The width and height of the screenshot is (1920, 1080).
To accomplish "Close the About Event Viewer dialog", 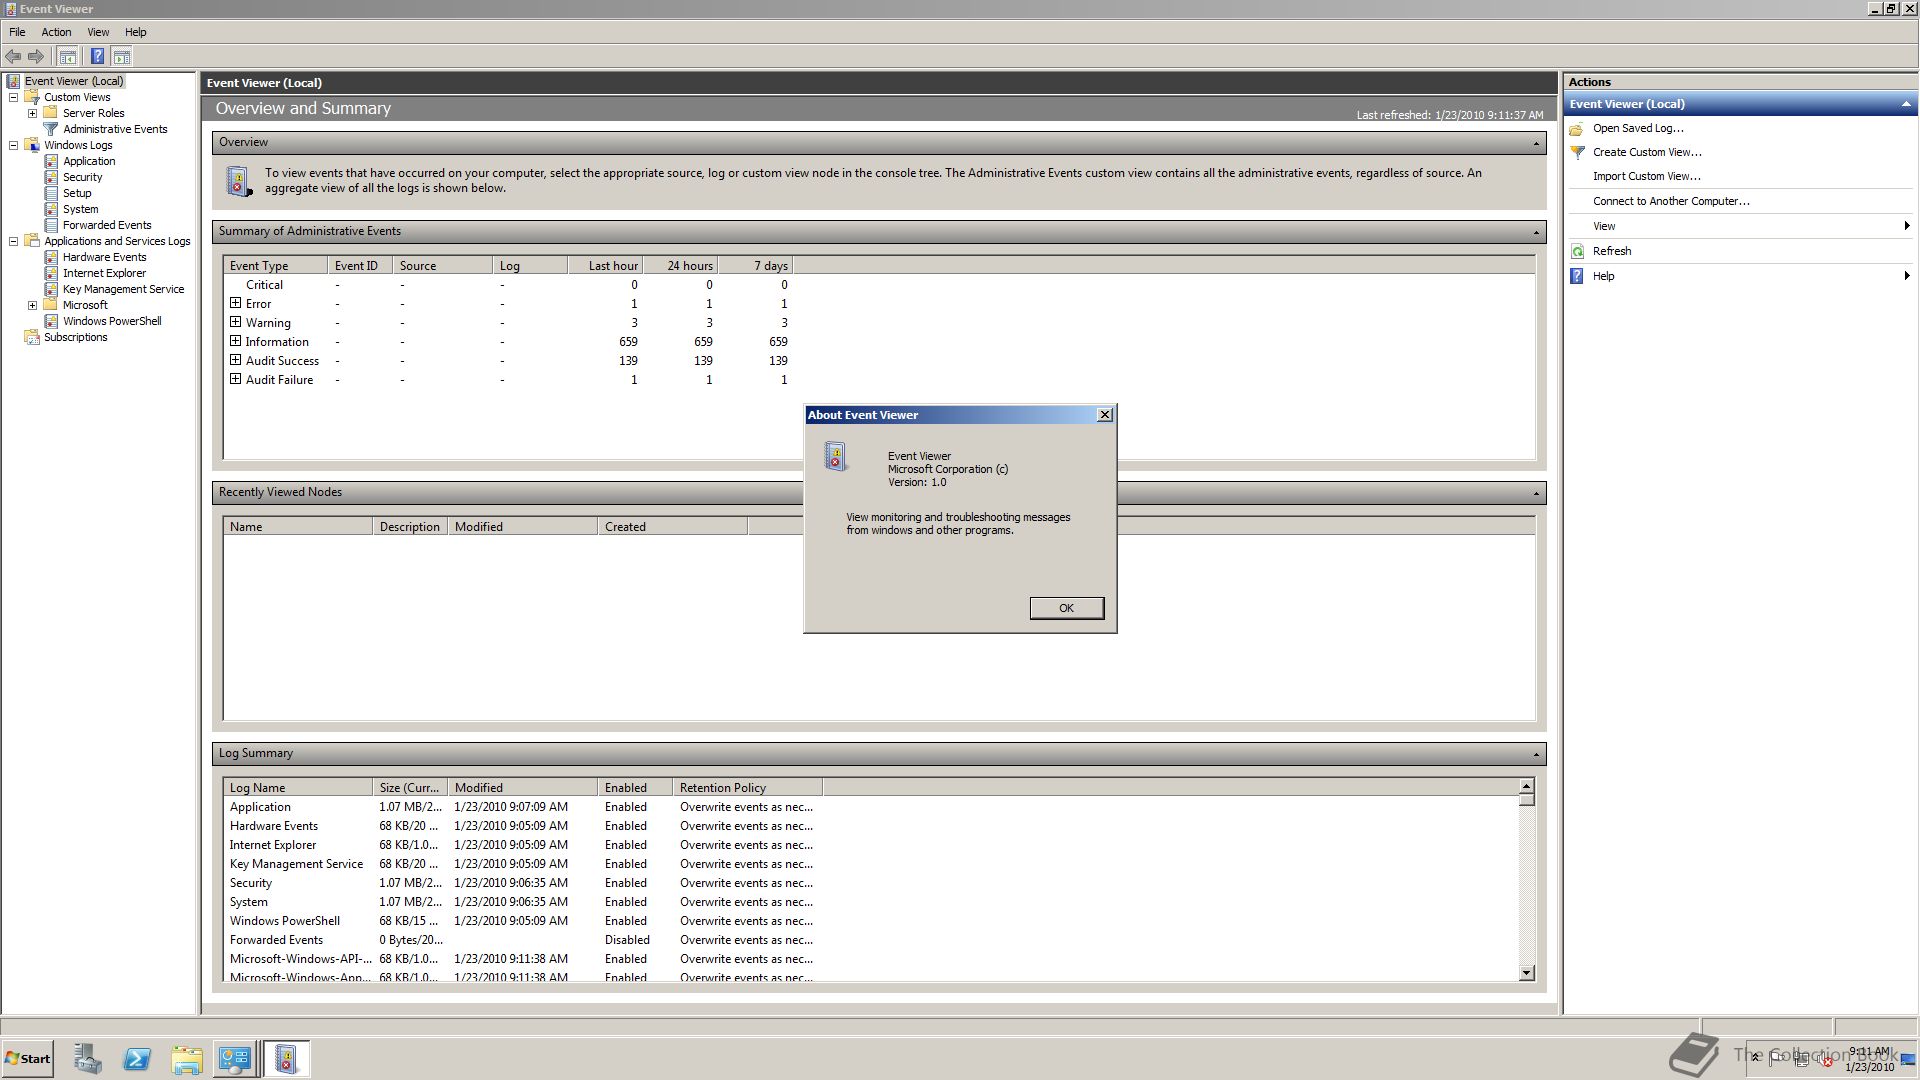I will (1104, 415).
